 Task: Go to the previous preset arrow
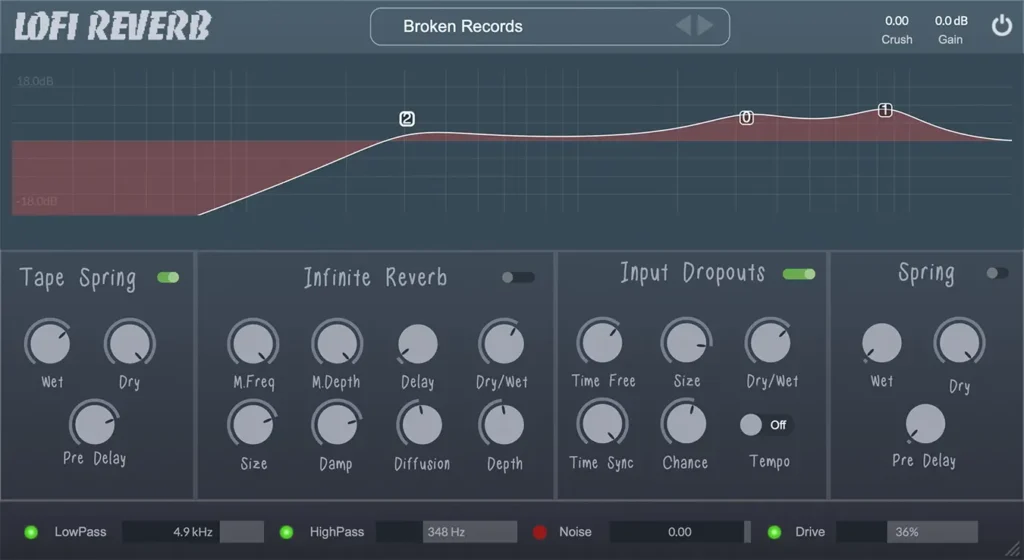tap(683, 26)
